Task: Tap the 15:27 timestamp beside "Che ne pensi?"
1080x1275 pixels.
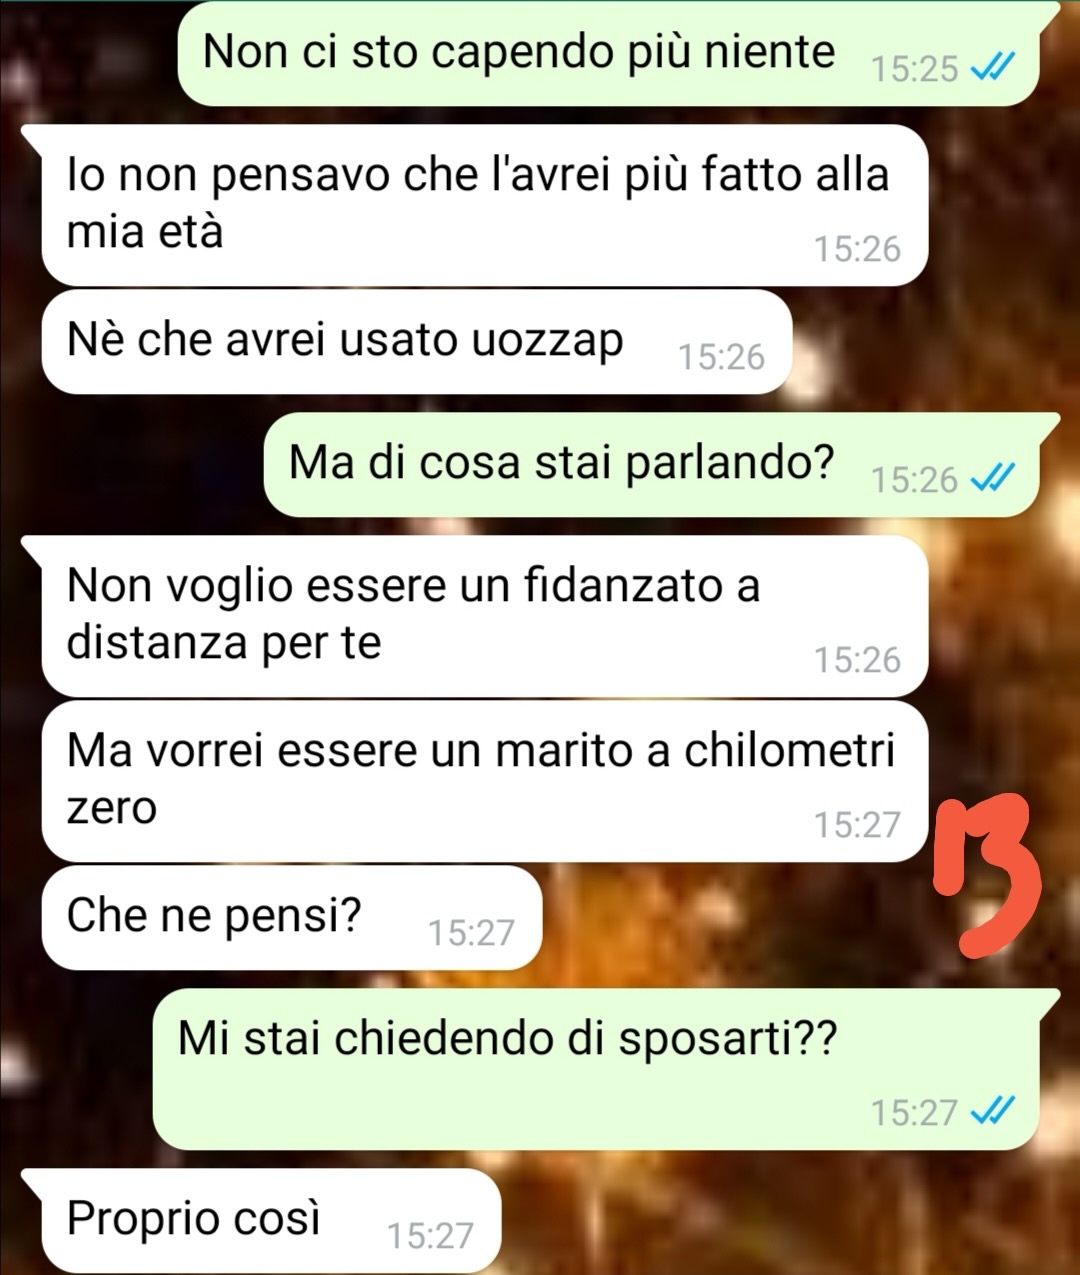Action: pos(471,932)
